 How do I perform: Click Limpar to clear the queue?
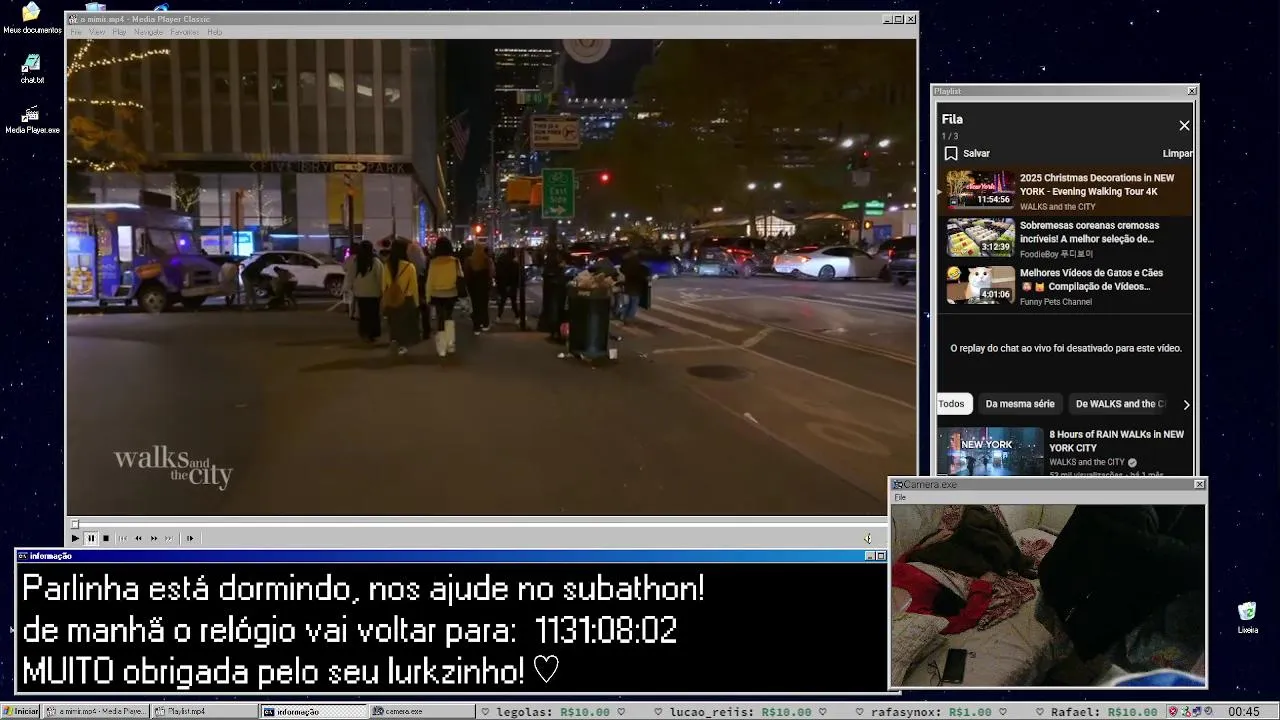(1177, 153)
